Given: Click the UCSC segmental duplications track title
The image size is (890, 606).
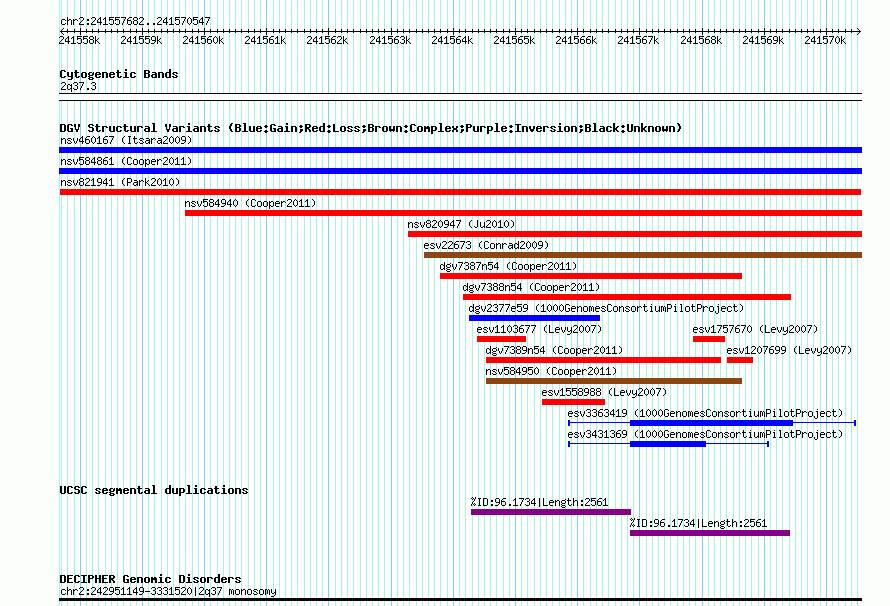Looking at the screenshot, I should coord(154,490).
